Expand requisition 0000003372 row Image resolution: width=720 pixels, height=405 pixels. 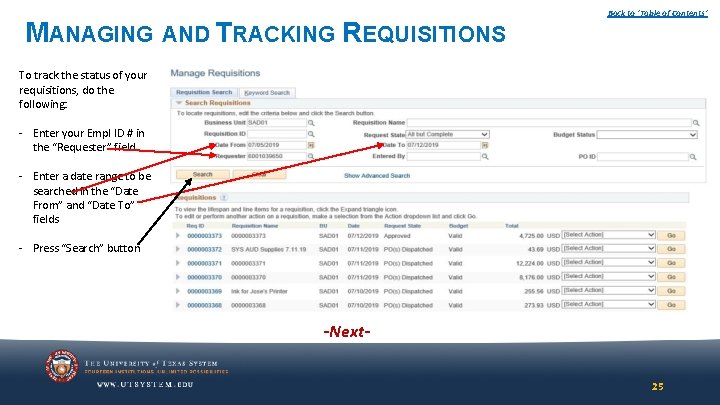click(178, 249)
